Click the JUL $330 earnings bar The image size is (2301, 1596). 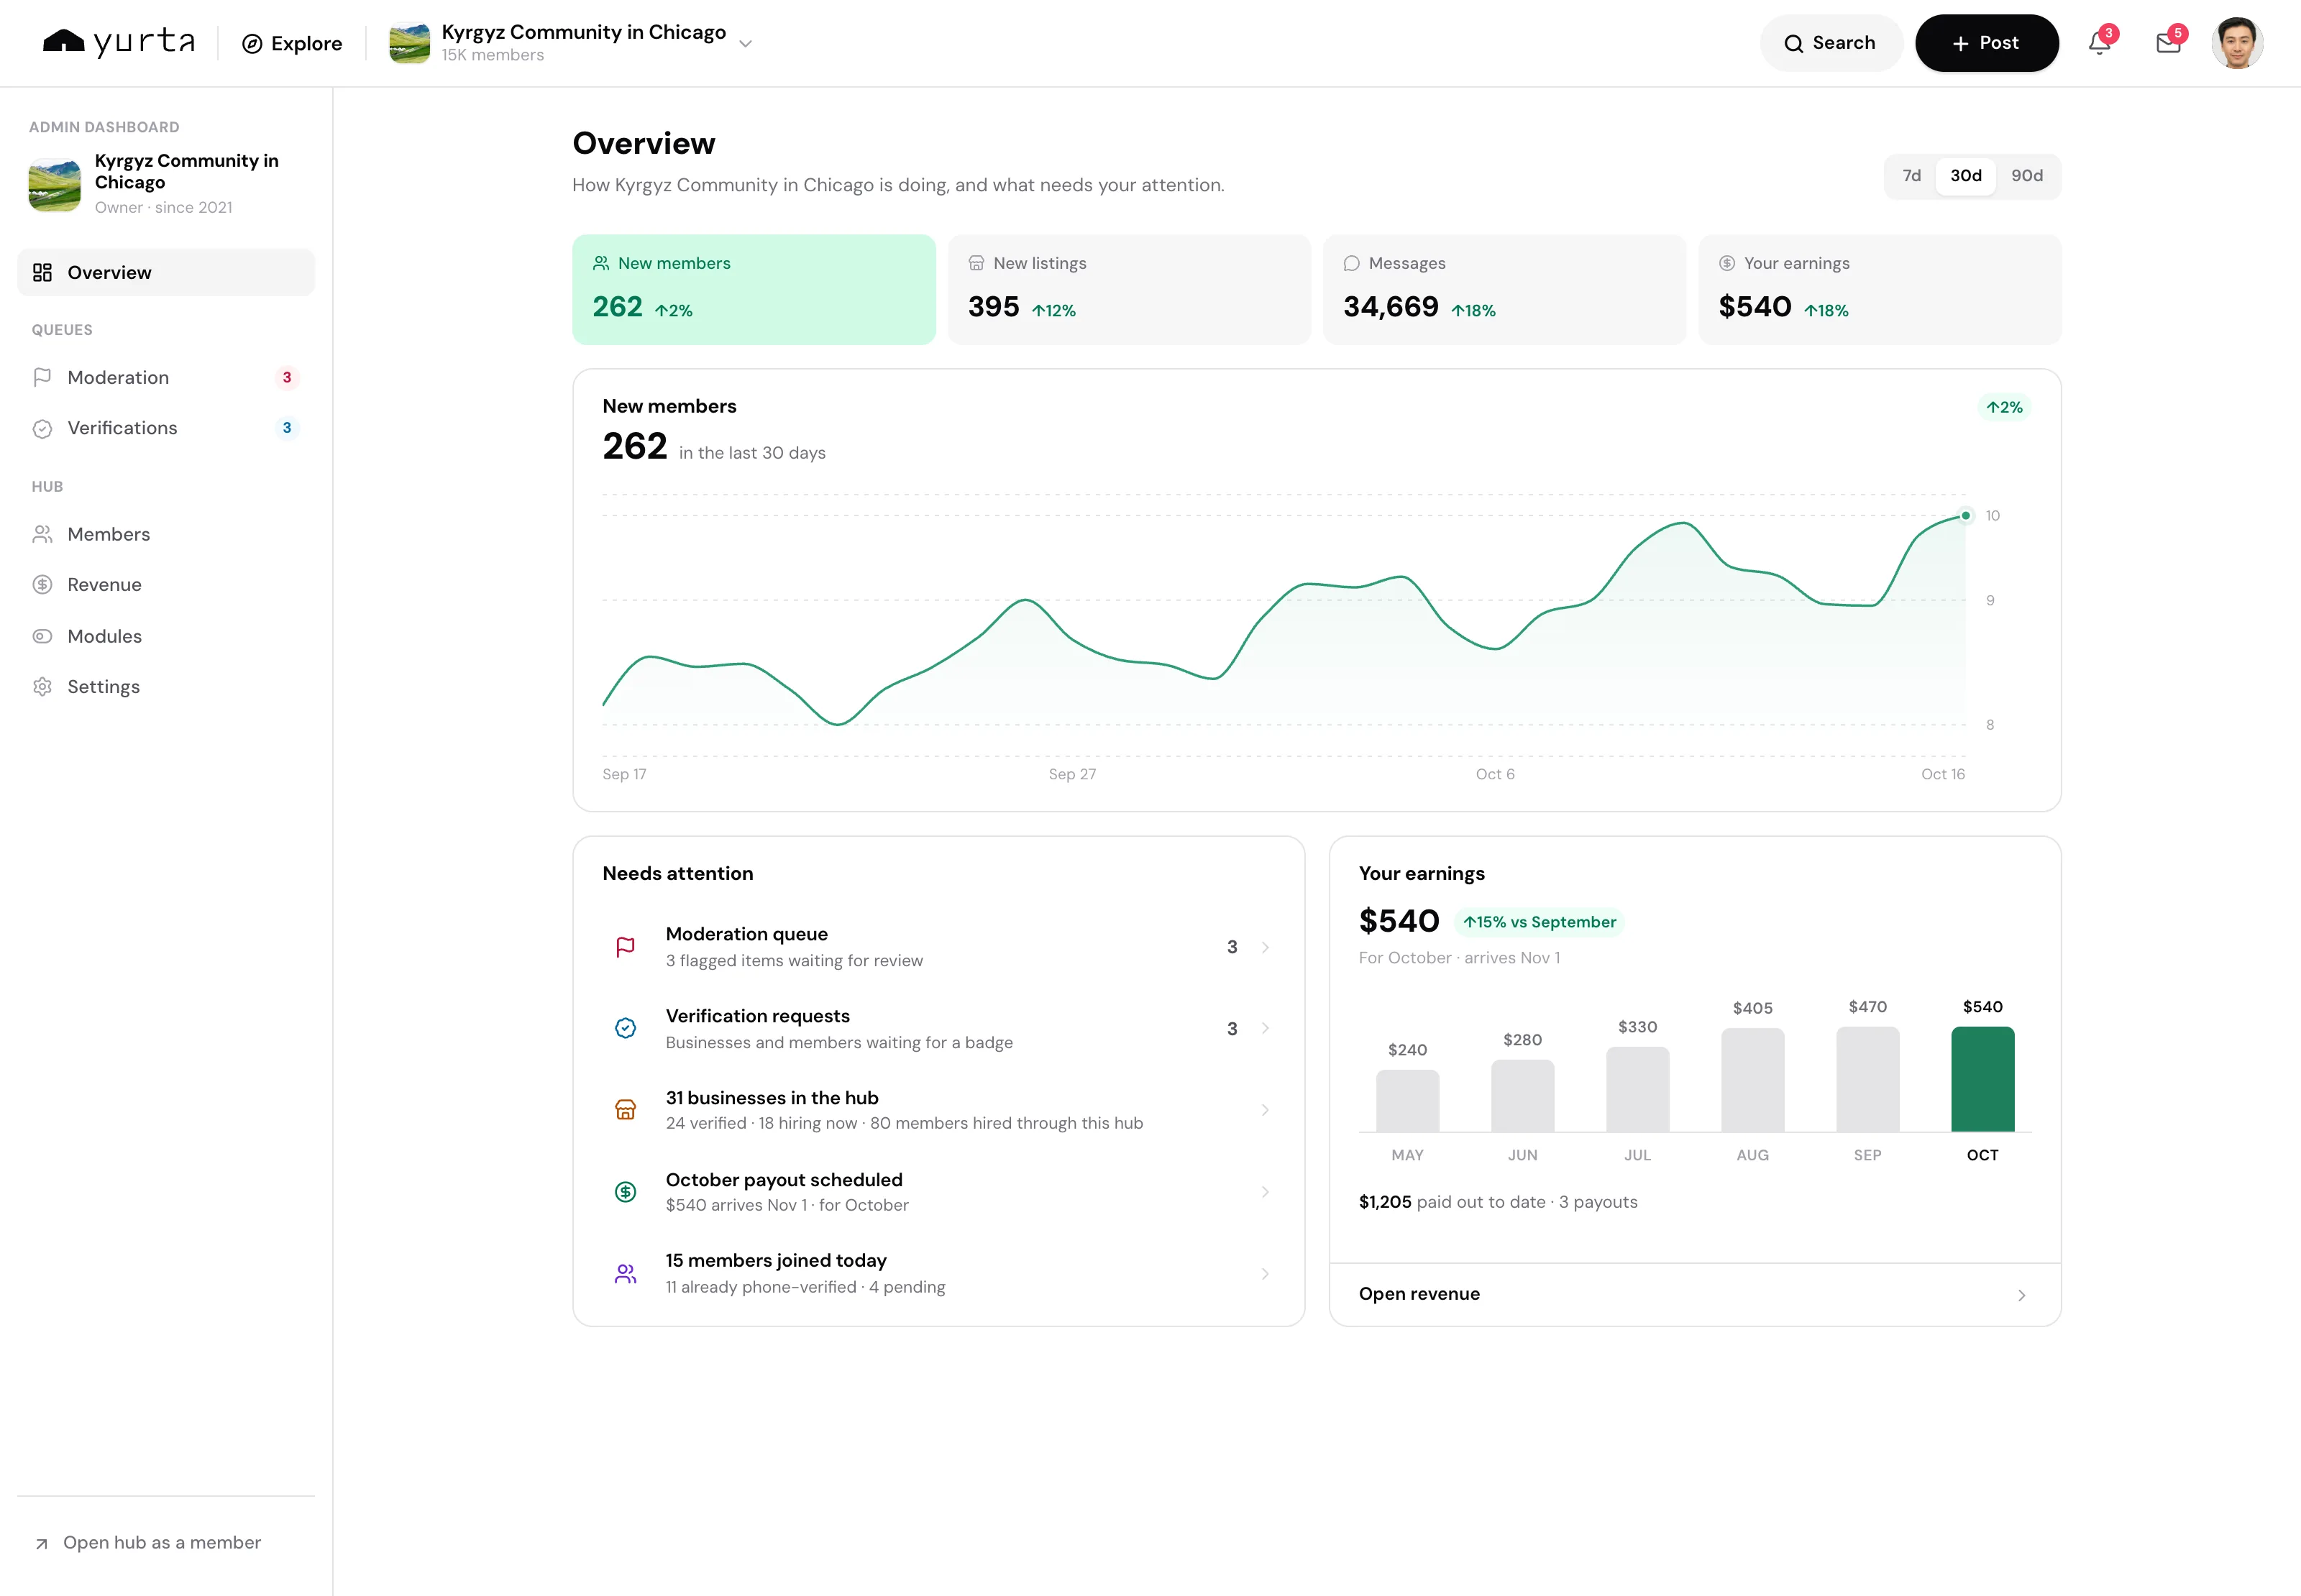point(1637,1090)
